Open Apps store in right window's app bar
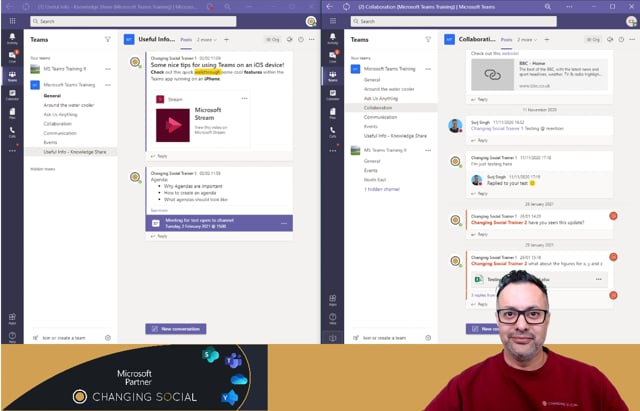Image resolution: width=640 pixels, height=411 pixels. [x=333, y=300]
